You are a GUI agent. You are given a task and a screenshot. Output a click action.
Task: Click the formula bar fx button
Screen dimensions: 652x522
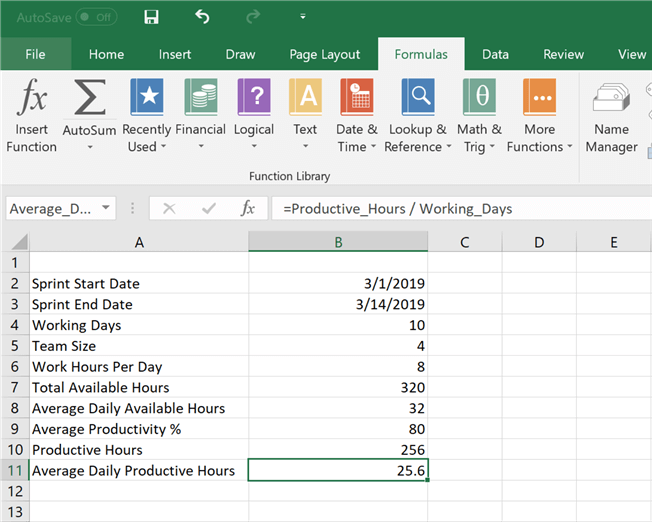coord(247,209)
